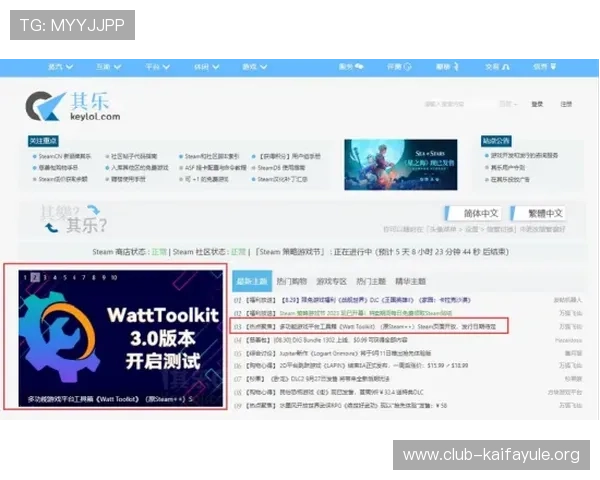Screen dimensions: 600x480
Task: Go to slide 5 of the banner
Action: (x=65, y=278)
